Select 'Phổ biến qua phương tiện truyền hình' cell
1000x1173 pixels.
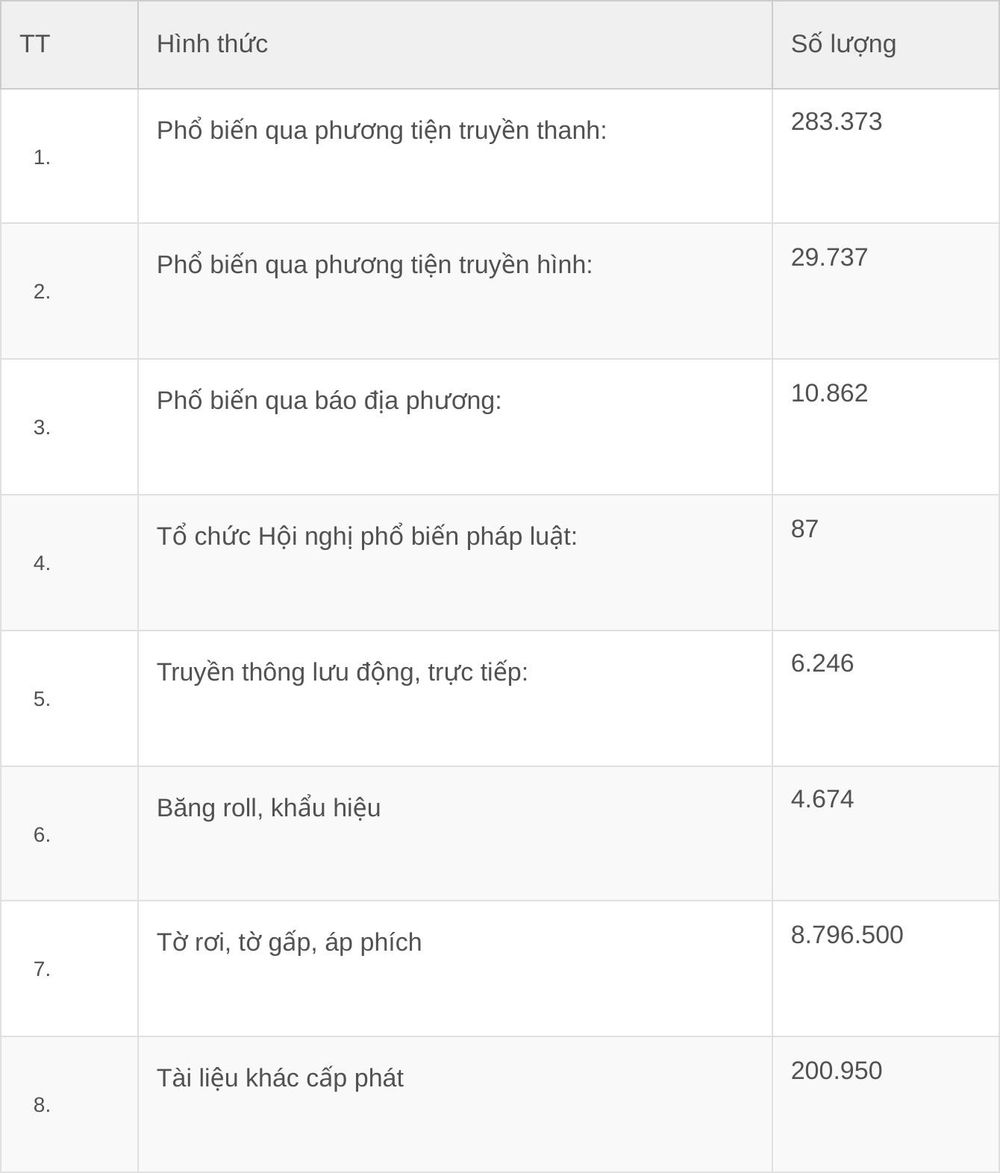point(455,291)
